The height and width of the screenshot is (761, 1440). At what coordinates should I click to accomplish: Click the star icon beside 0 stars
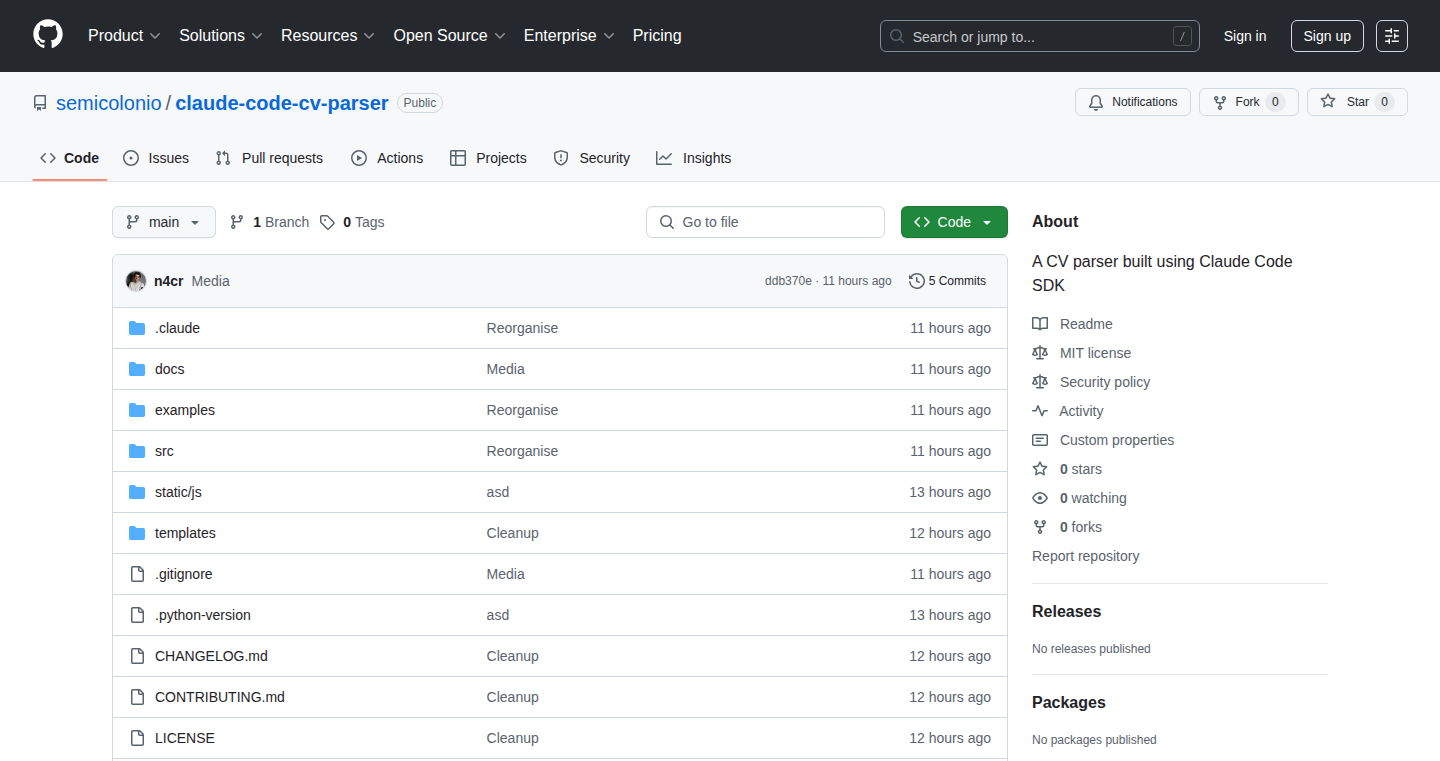pyautogui.click(x=1040, y=469)
